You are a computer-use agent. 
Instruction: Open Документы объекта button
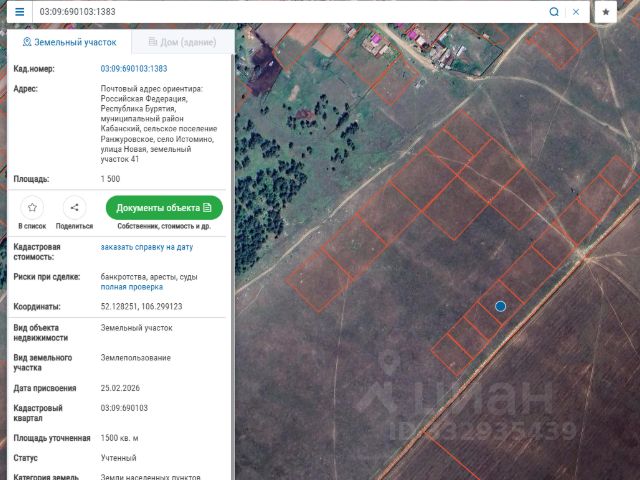(164, 208)
